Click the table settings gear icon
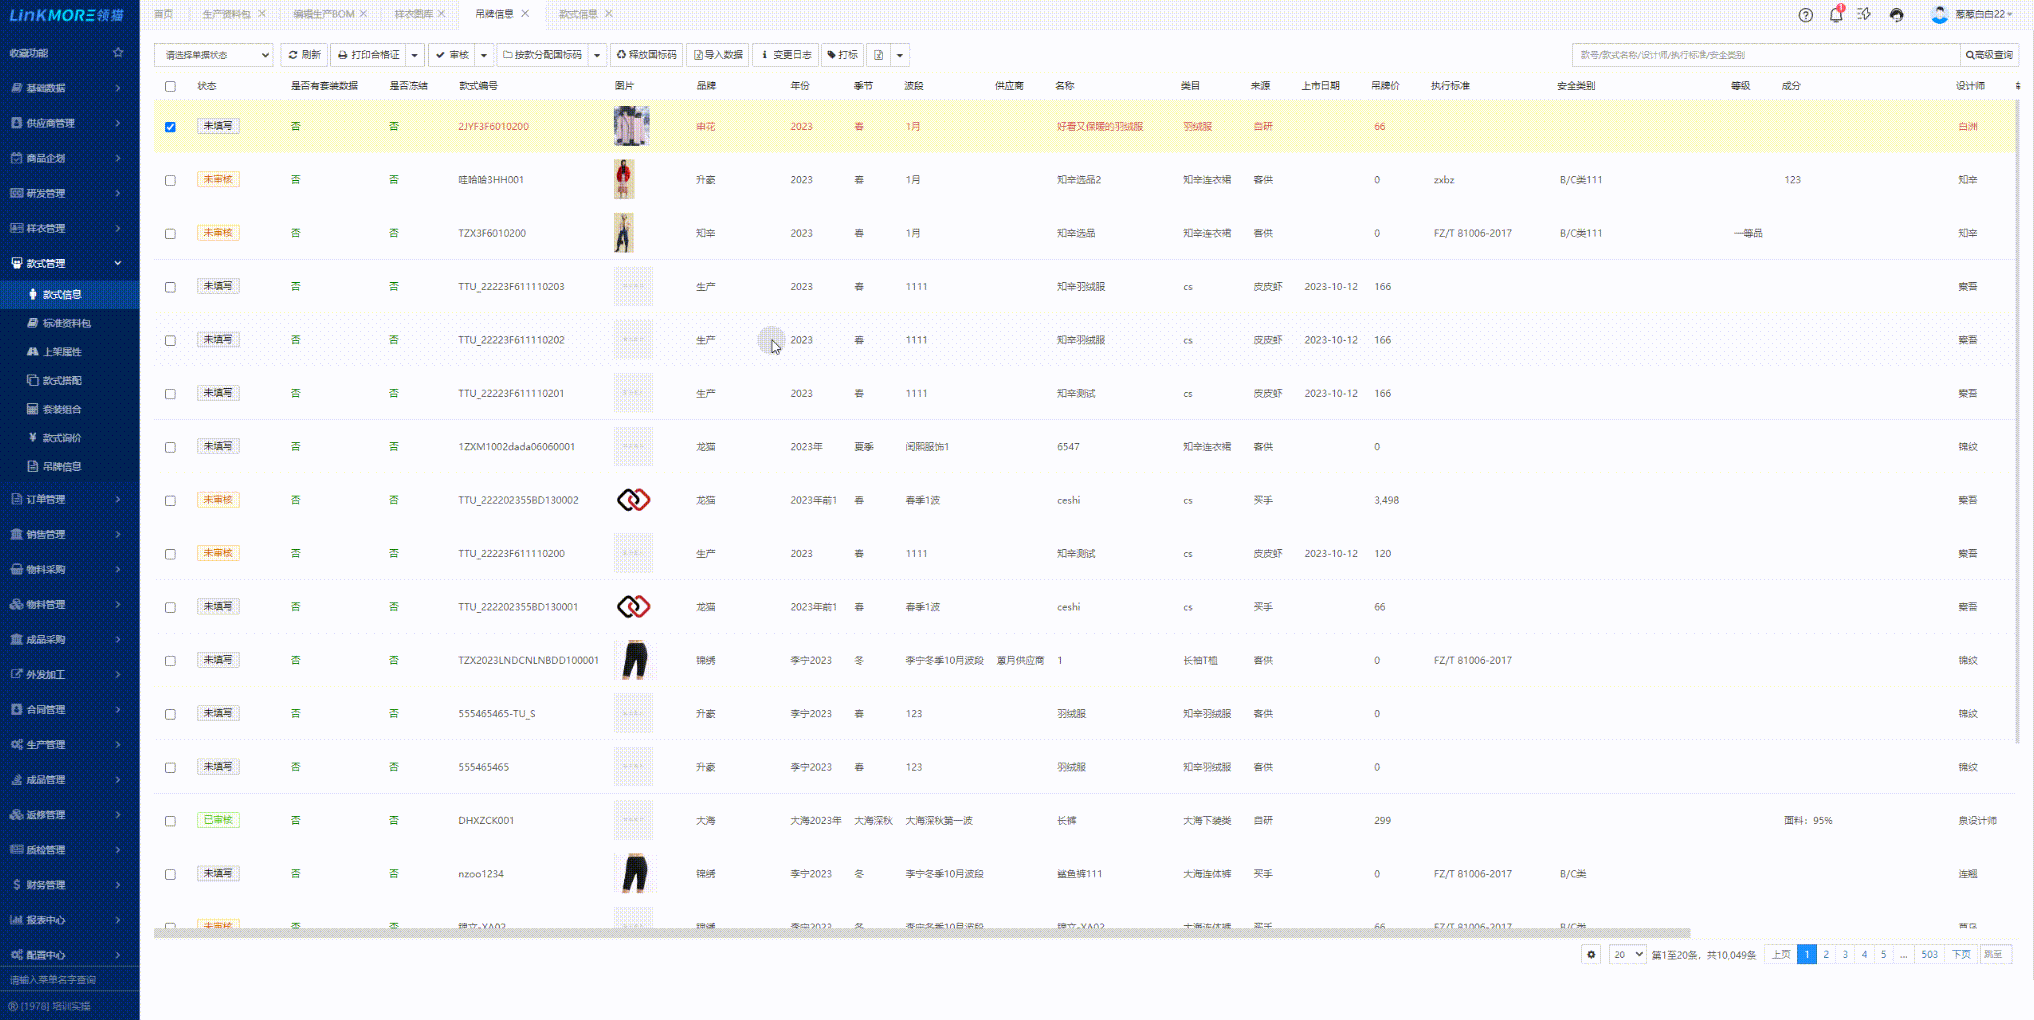This screenshot has height=1020, width=2034. pyautogui.click(x=1591, y=954)
